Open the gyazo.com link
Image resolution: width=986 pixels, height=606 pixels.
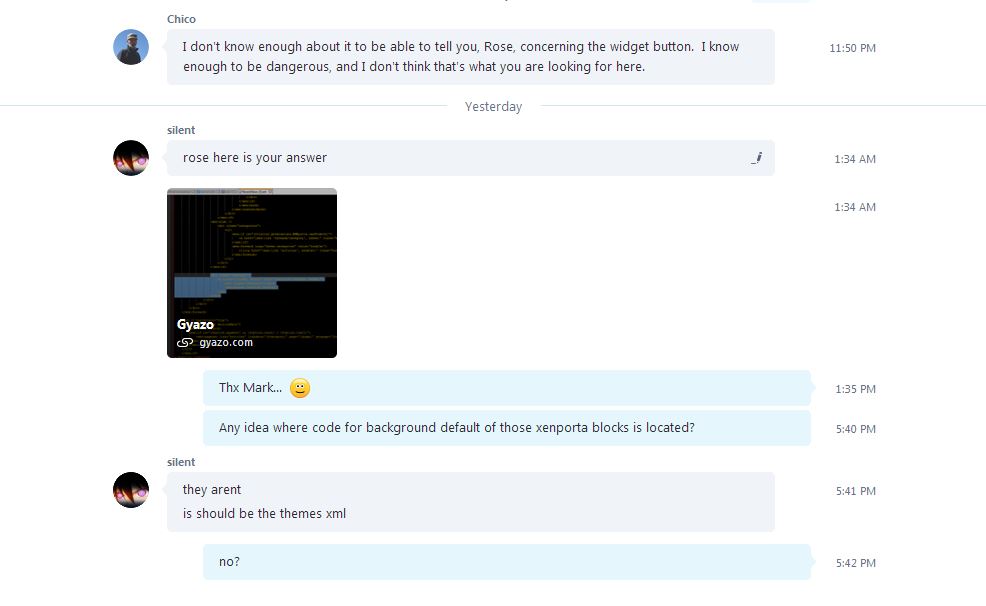(226, 343)
